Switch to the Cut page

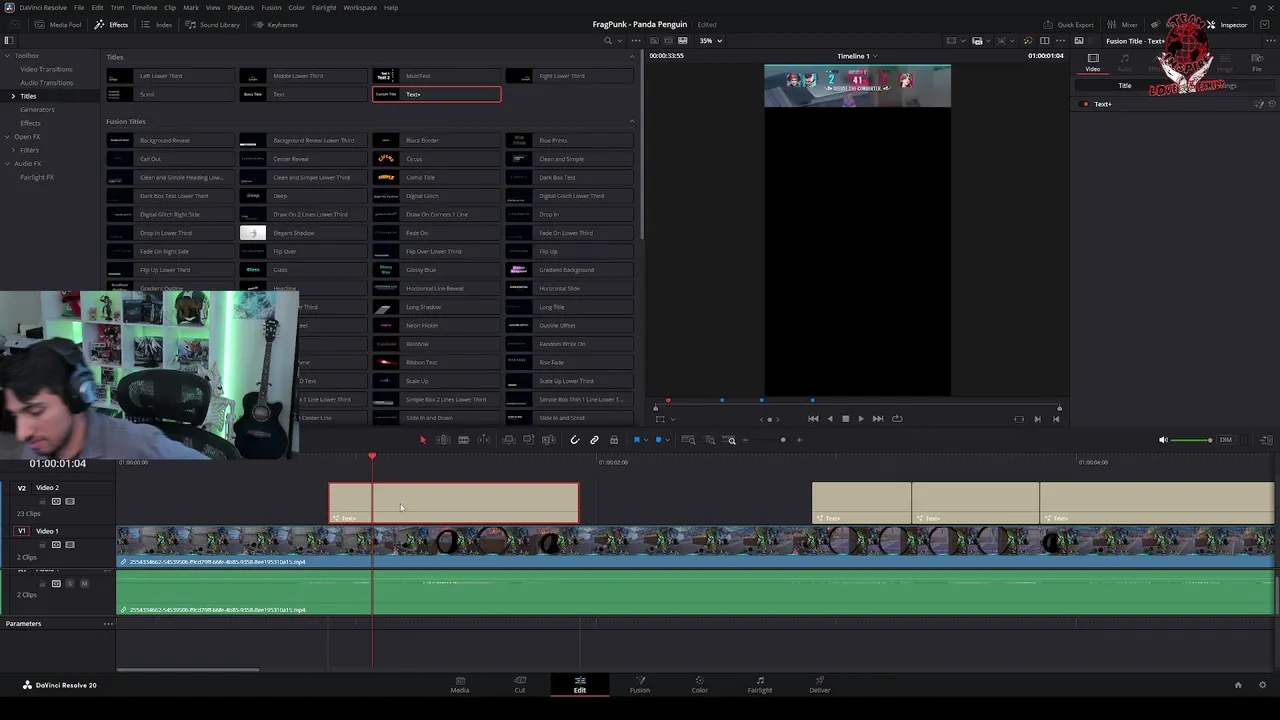coord(520,684)
